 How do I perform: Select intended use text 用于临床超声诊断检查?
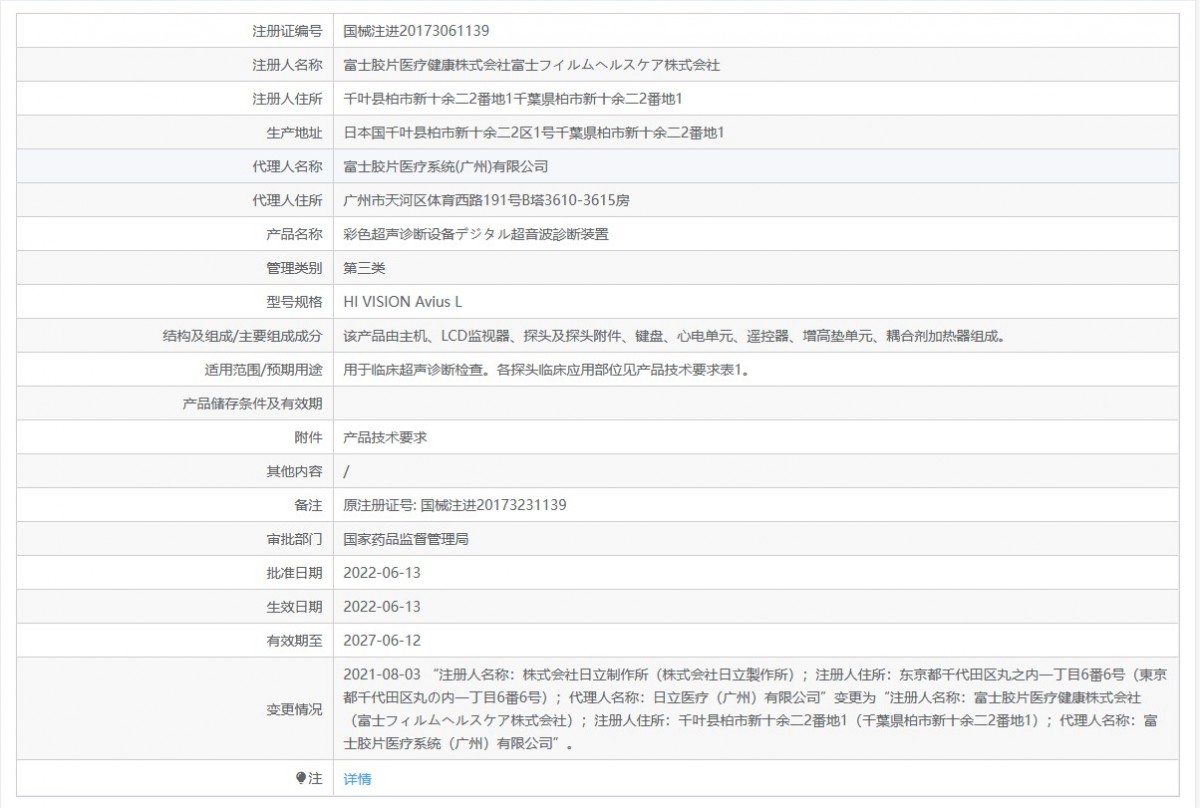[546, 370]
